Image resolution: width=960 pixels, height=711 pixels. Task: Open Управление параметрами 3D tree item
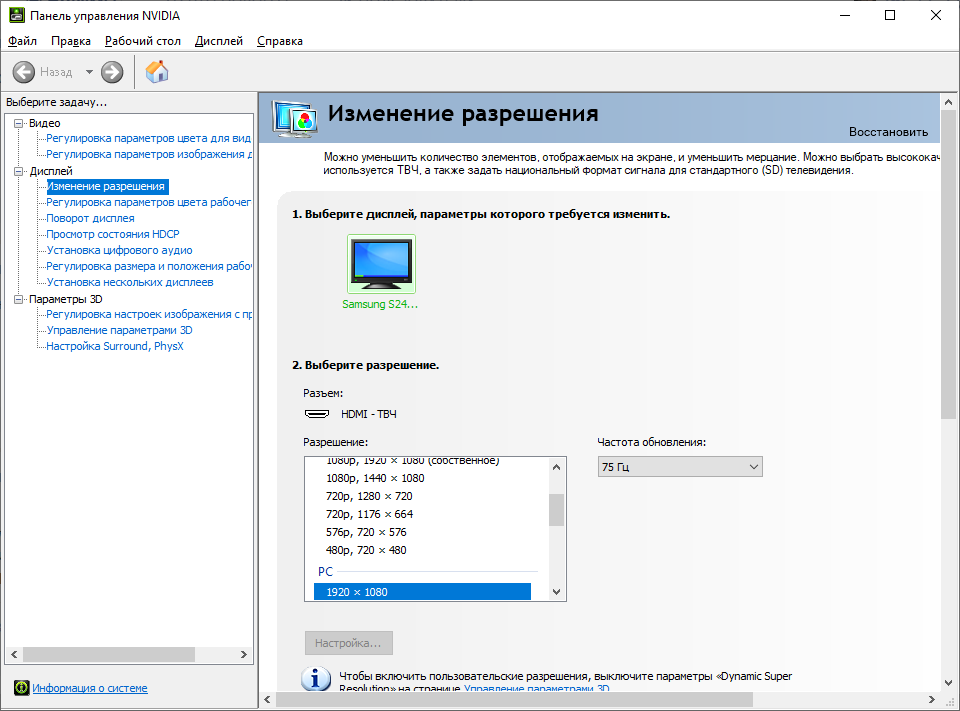[x=119, y=330]
